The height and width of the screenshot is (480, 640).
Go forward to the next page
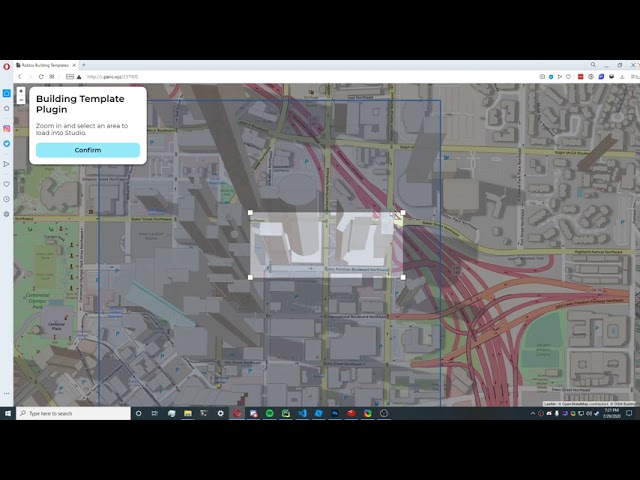(x=30, y=77)
